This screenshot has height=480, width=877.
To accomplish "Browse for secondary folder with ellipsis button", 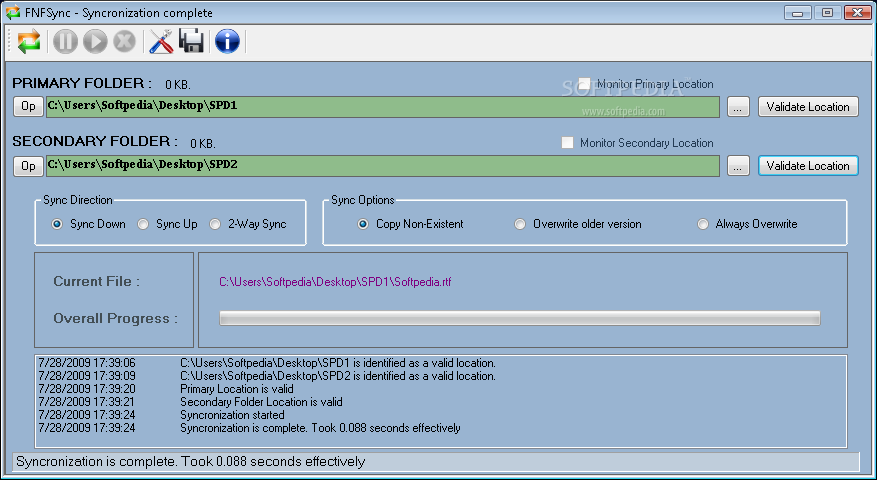I will [x=738, y=166].
